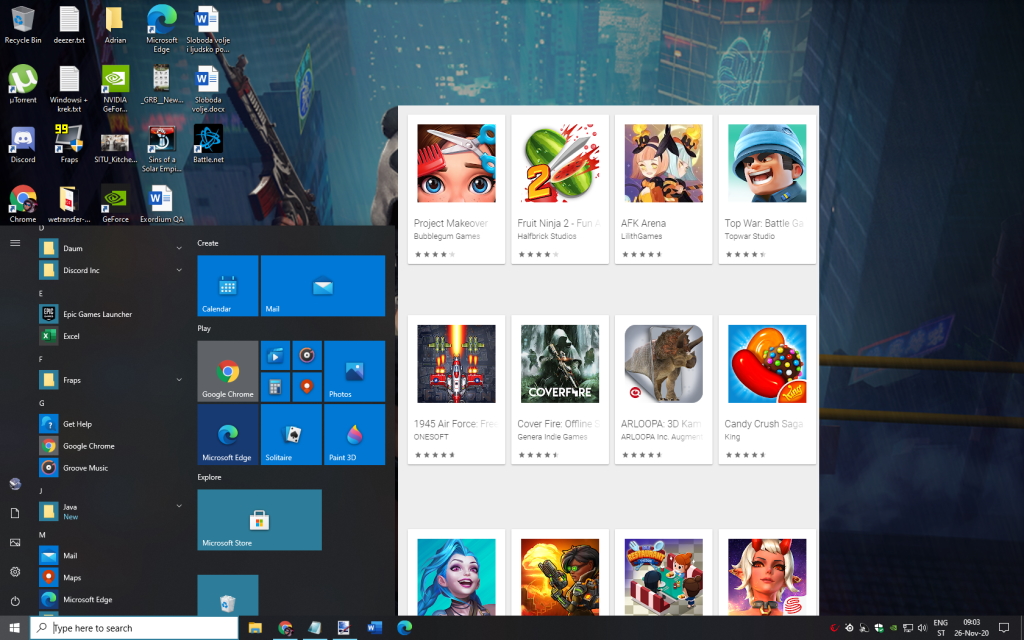Click the Start menu hamburger expand button
The height and width of the screenshot is (640, 1024).
click(15, 243)
